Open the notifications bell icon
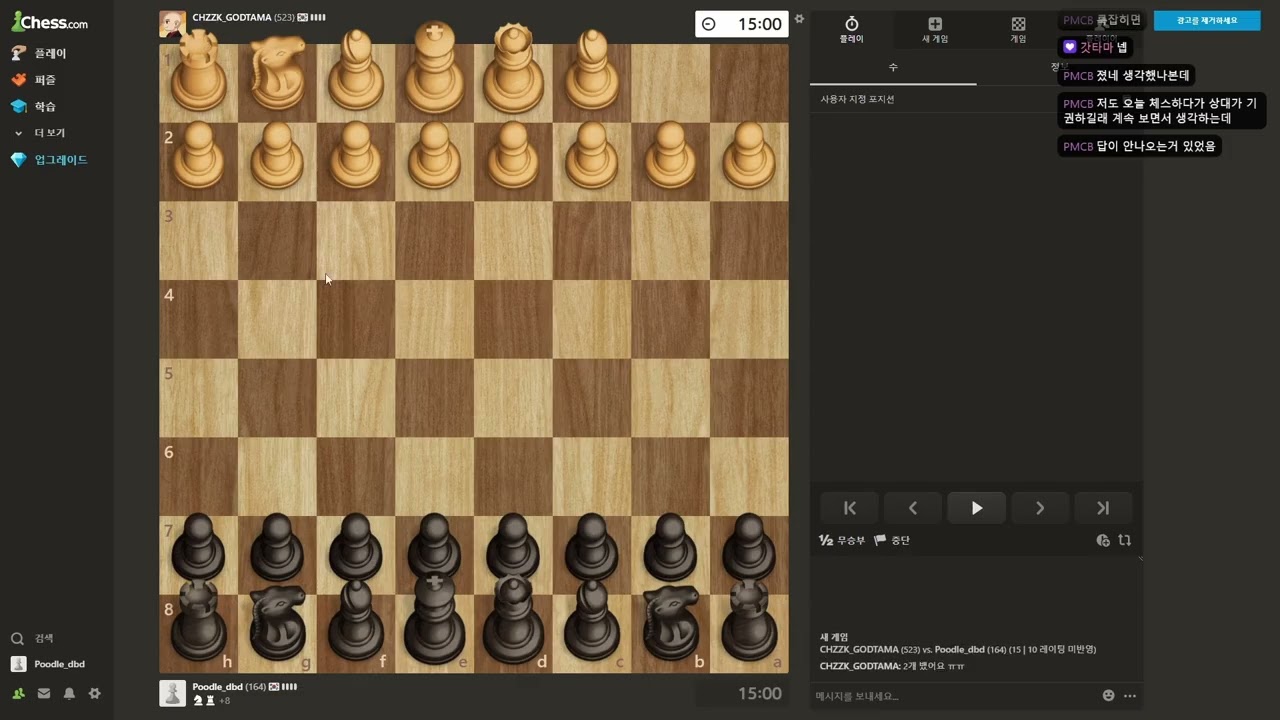This screenshot has width=1280, height=720. [69, 693]
